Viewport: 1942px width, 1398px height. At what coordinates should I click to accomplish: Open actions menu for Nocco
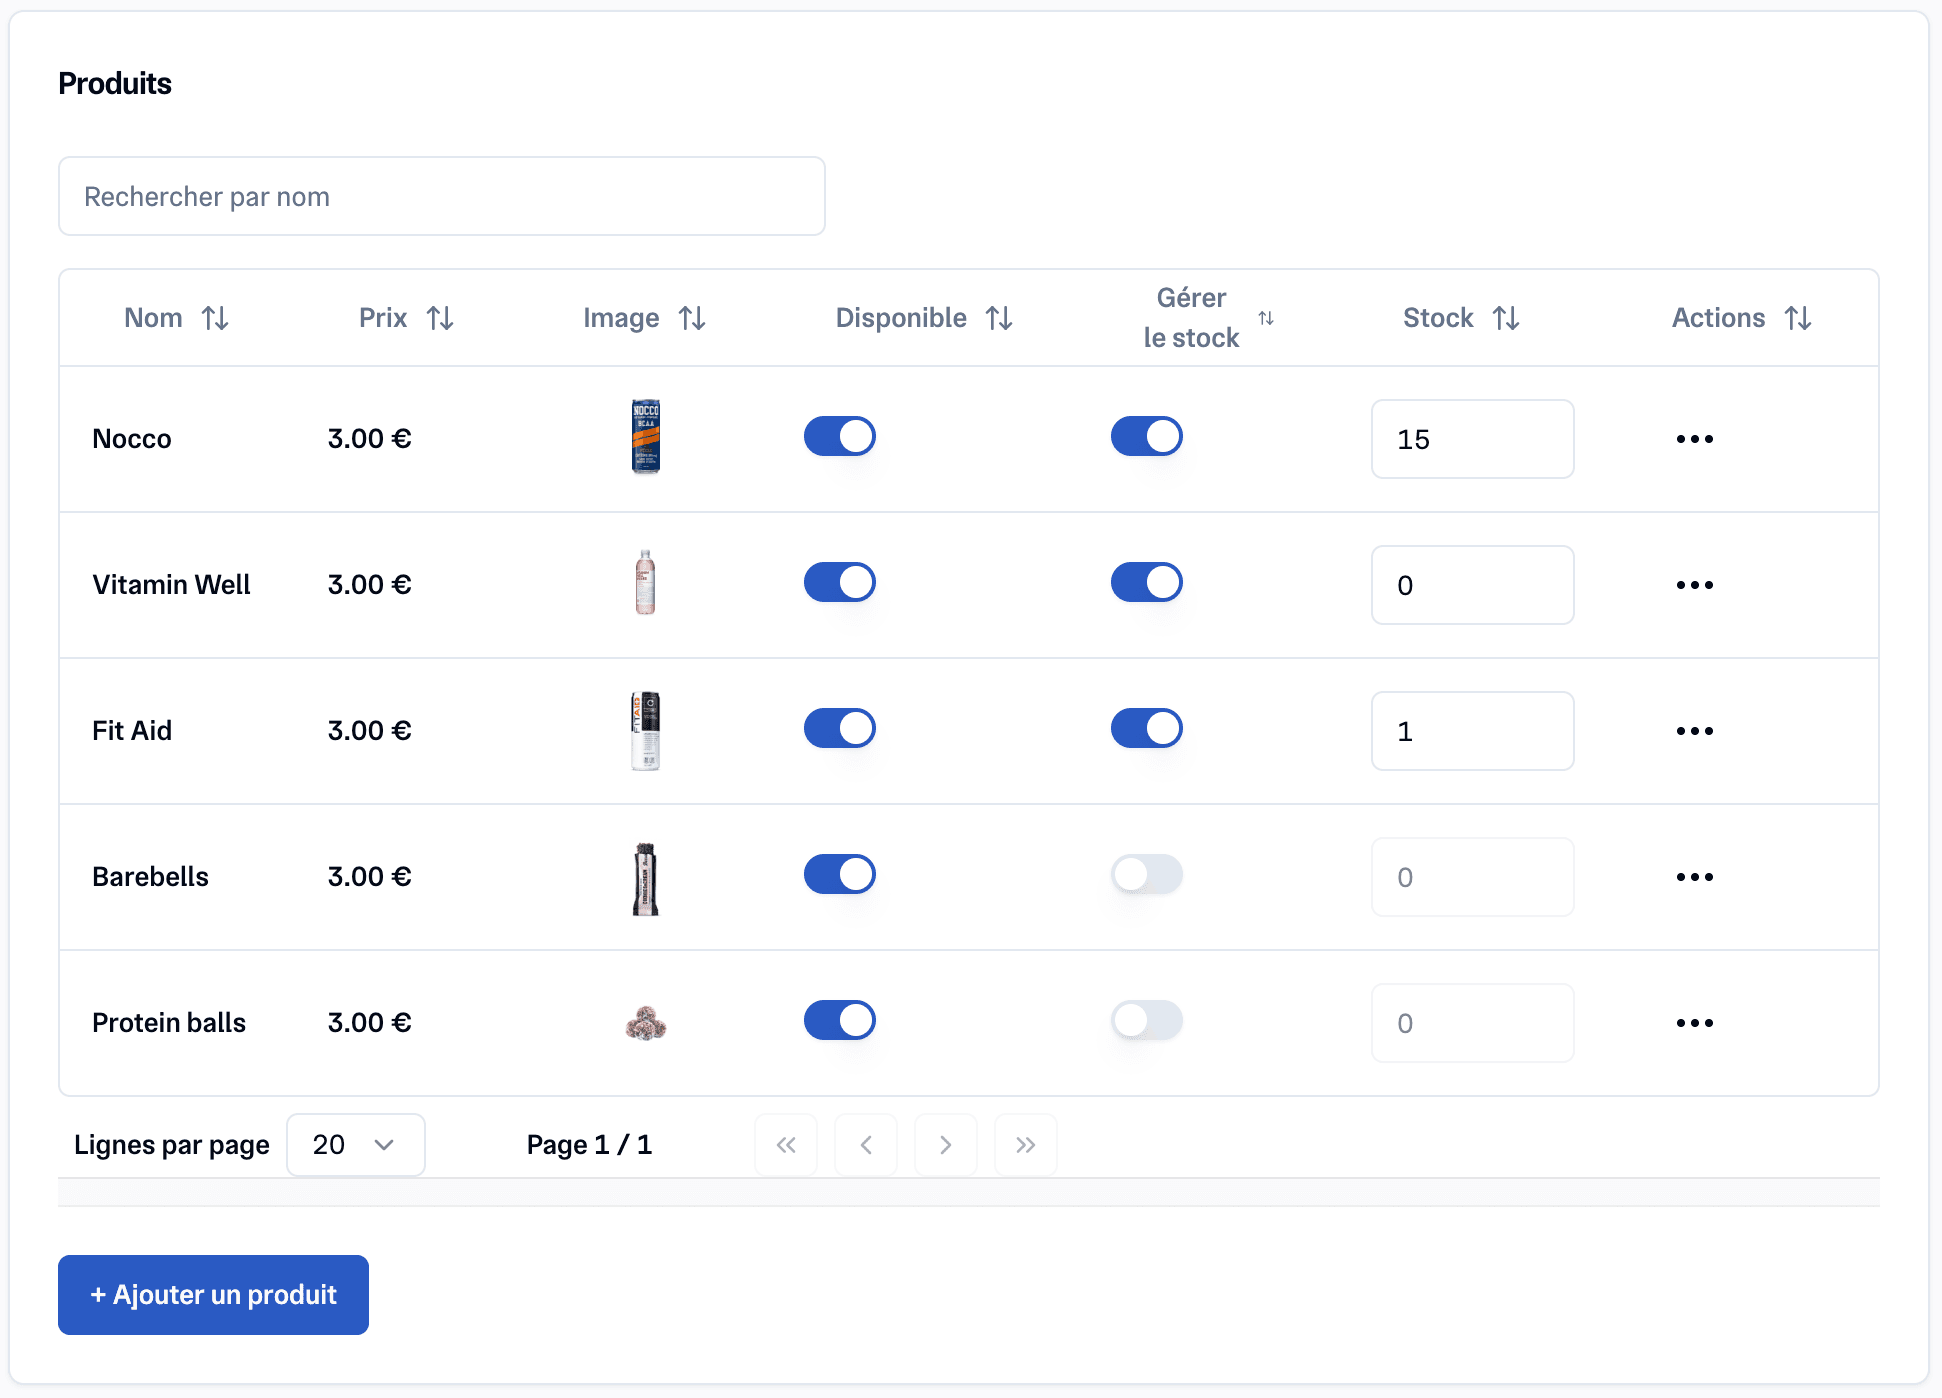coord(1695,439)
